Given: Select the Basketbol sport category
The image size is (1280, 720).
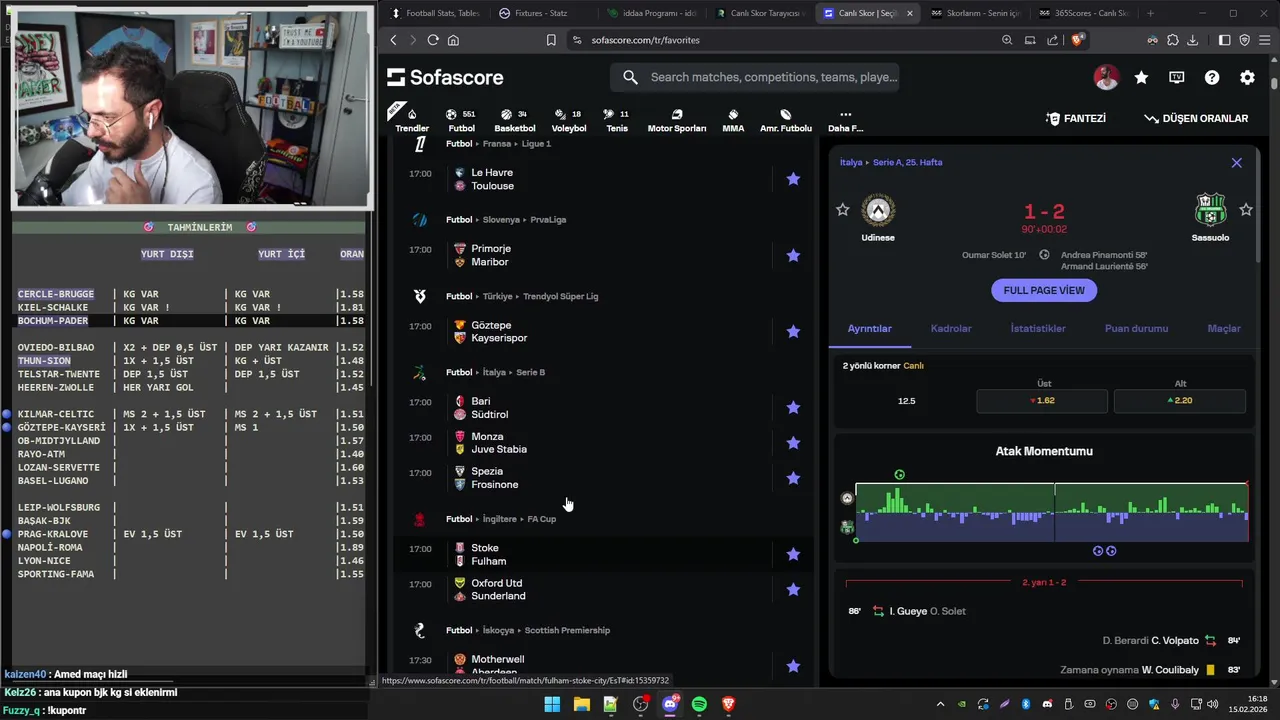Looking at the screenshot, I should pos(514,120).
